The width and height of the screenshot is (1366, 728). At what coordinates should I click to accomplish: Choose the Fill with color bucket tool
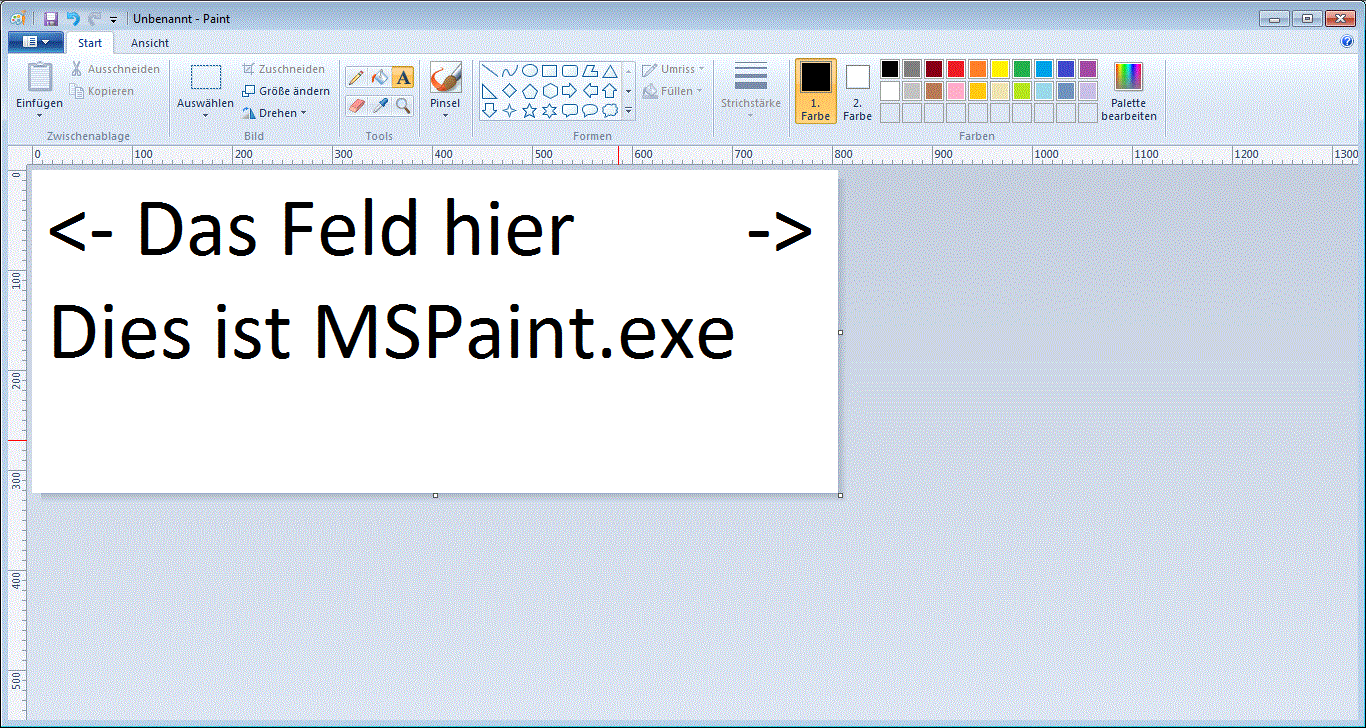point(379,77)
